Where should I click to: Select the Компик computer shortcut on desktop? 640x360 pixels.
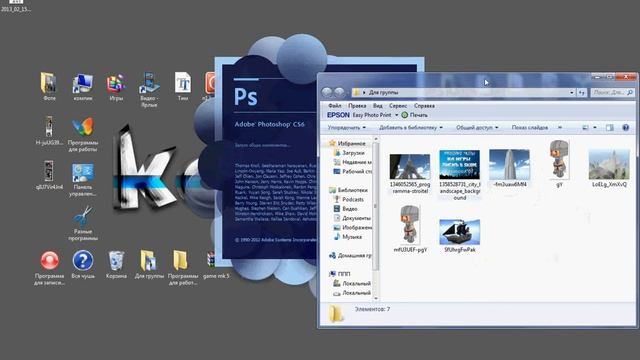click(83, 87)
